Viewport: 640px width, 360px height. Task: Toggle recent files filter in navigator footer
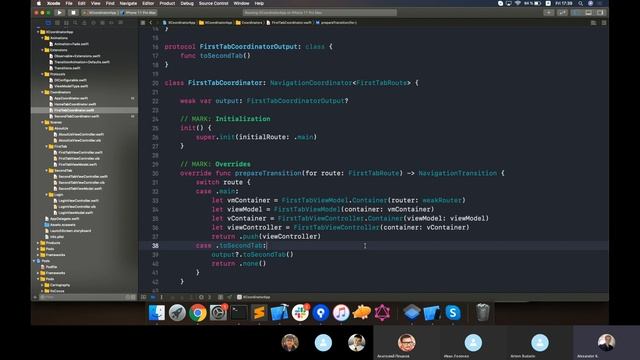pyautogui.click(x=128, y=297)
